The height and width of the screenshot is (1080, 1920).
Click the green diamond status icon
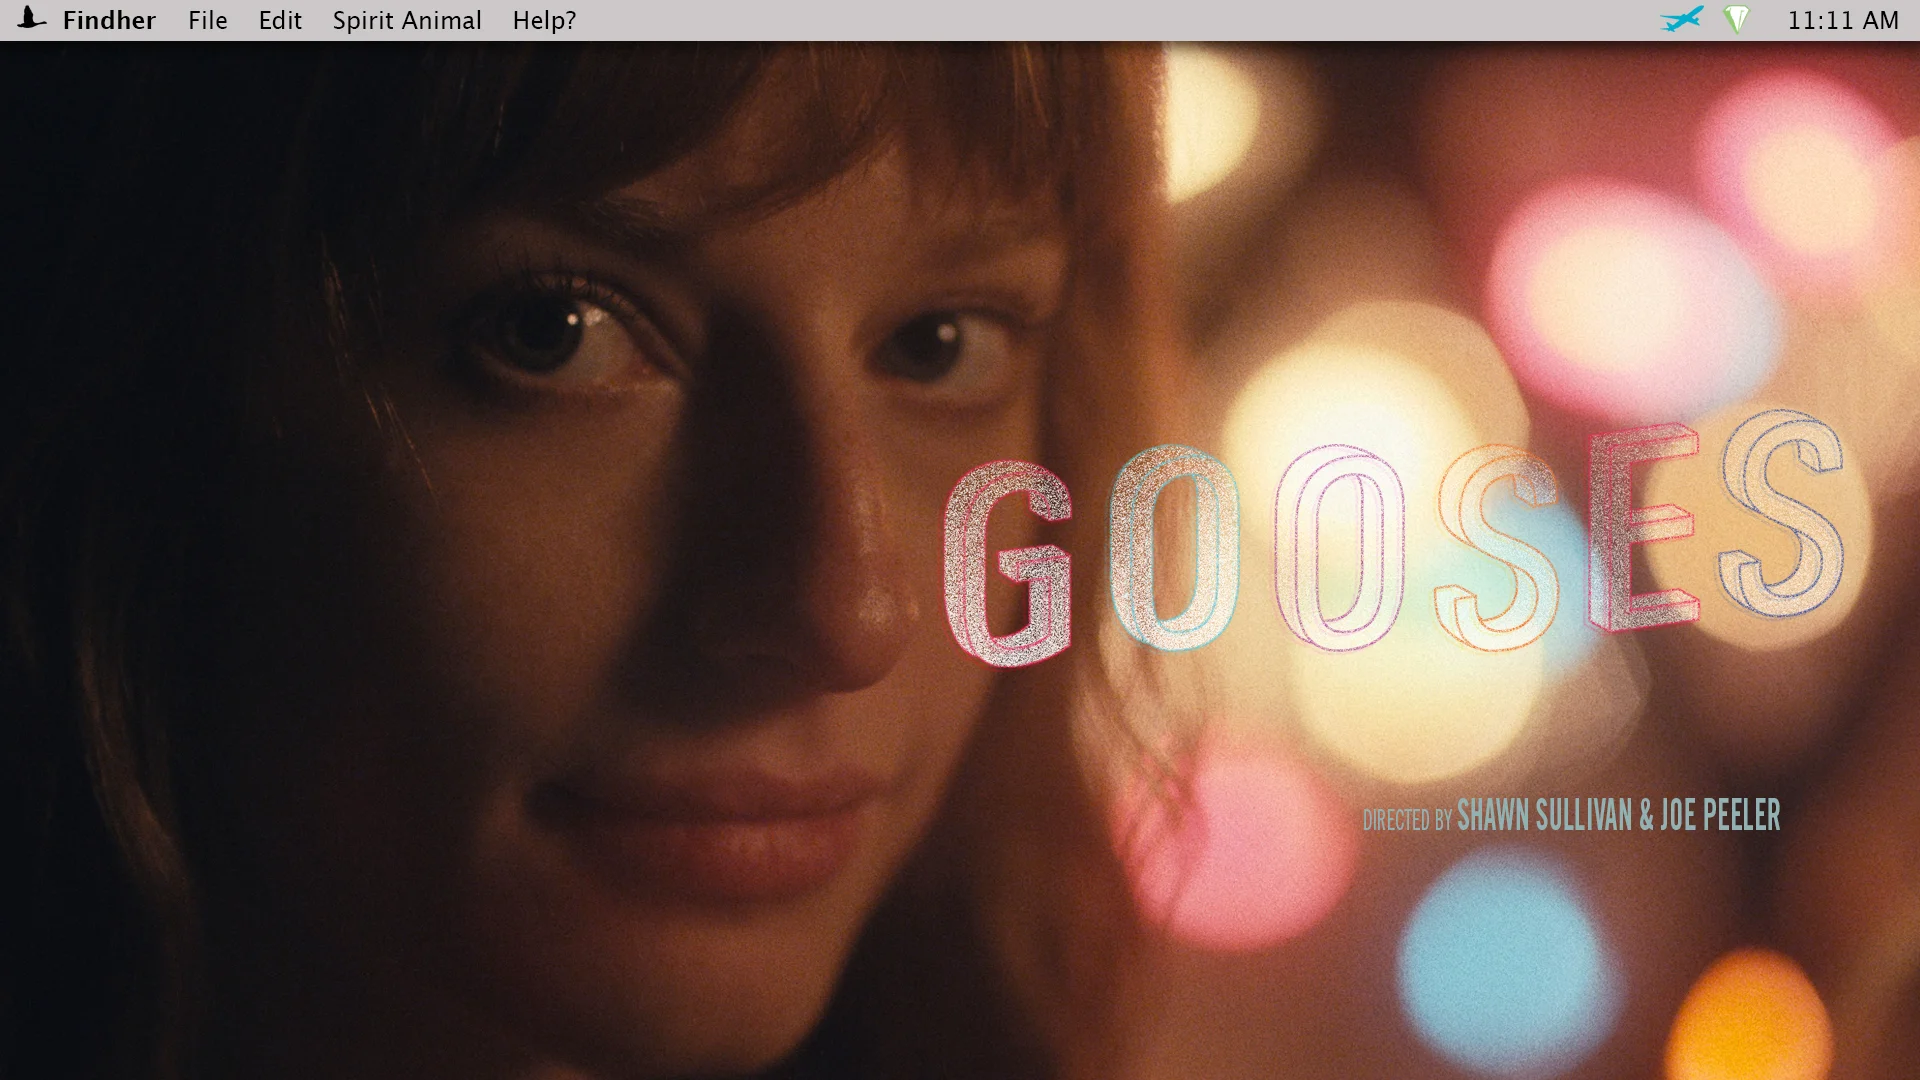pos(1737,19)
